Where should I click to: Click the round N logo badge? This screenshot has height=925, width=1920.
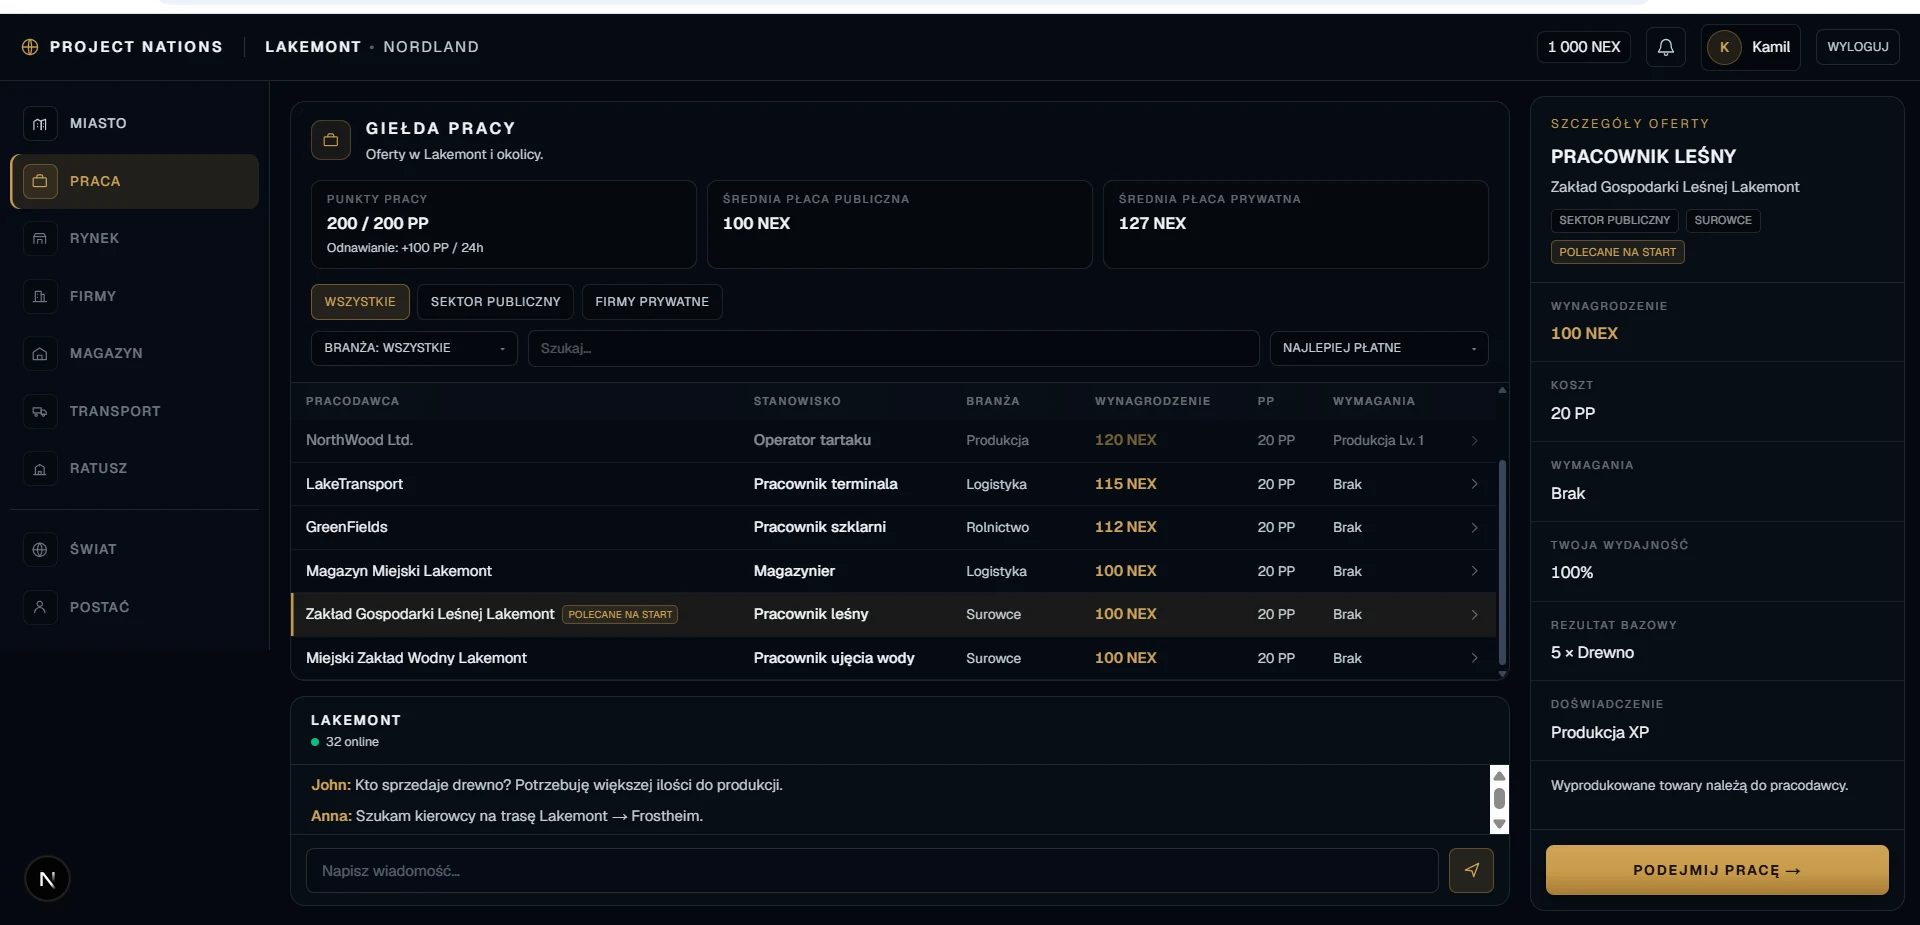(47, 879)
